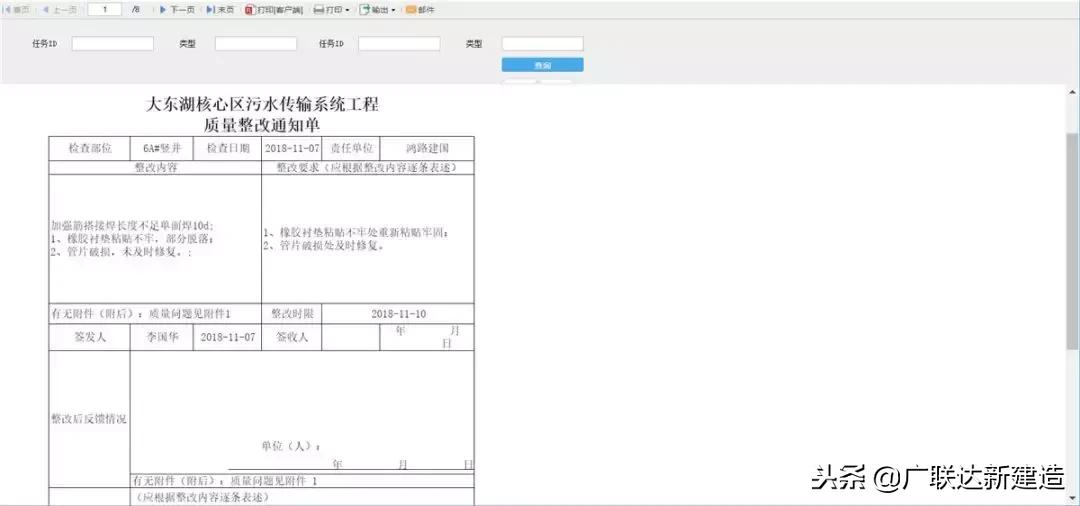1080x506 pixels.
Task: Select the 整改后反馈情况 cell
Action: [90, 419]
